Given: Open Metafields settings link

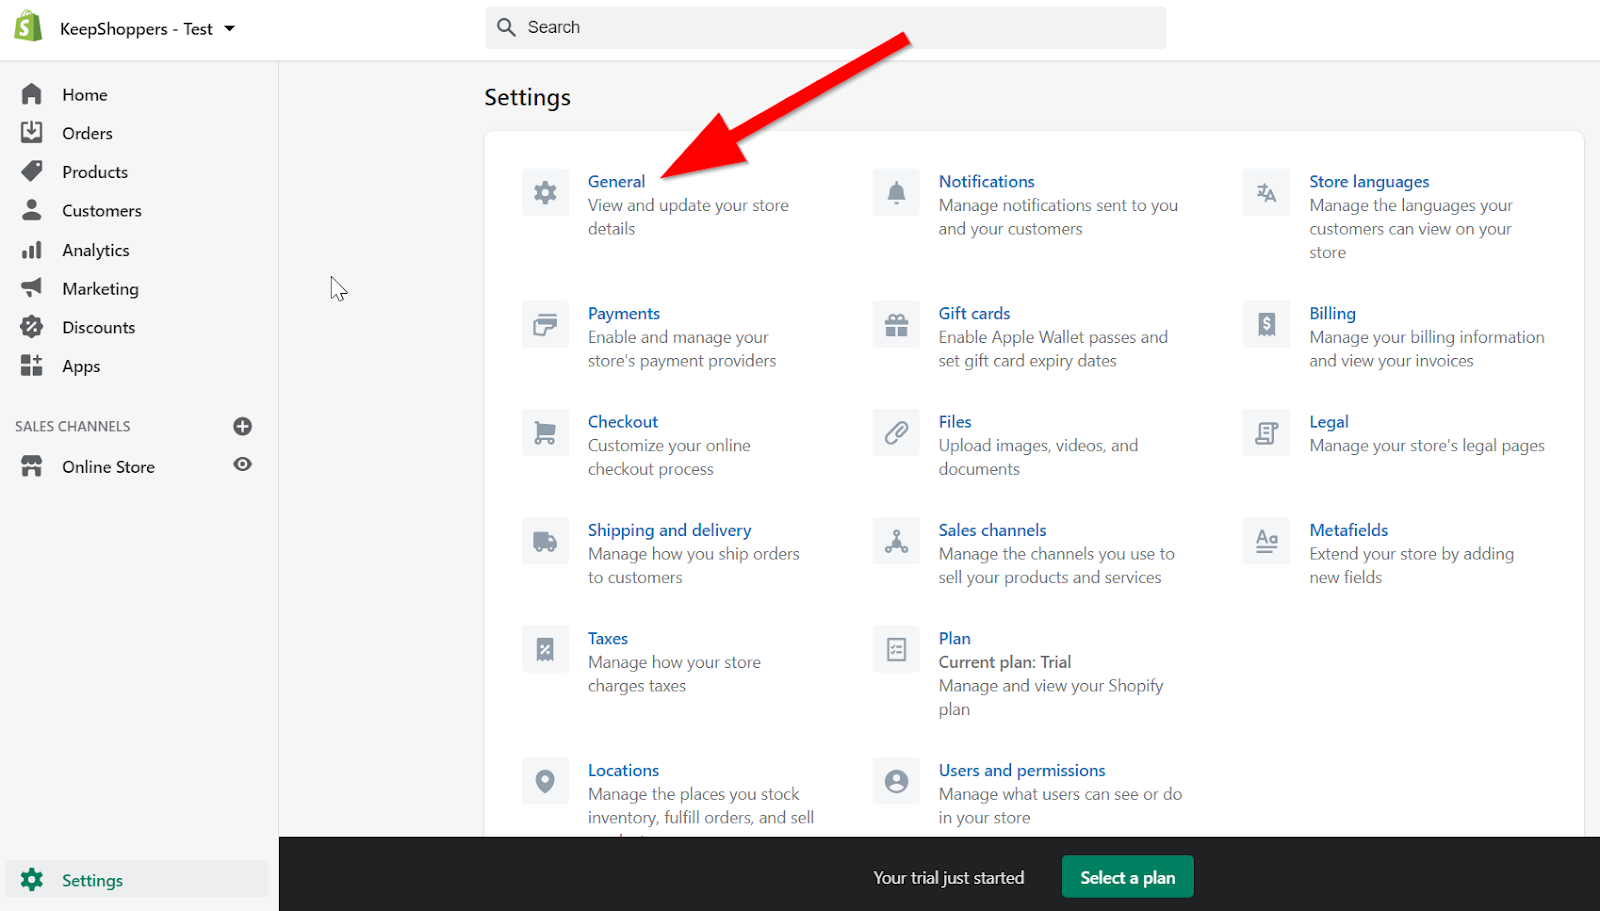Looking at the screenshot, I should coord(1348,530).
